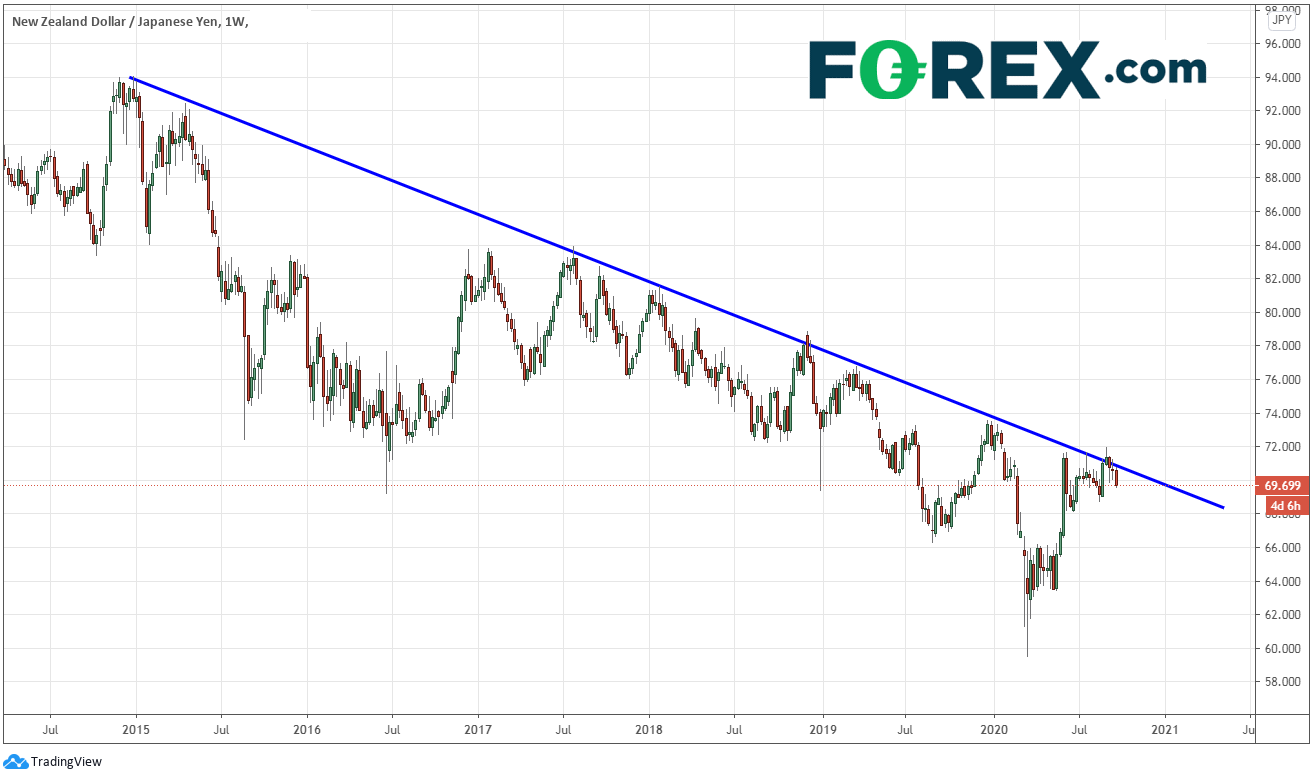The width and height of the screenshot is (1316, 780).
Task: Click the 96.000 price axis label
Action: coord(1282,43)
